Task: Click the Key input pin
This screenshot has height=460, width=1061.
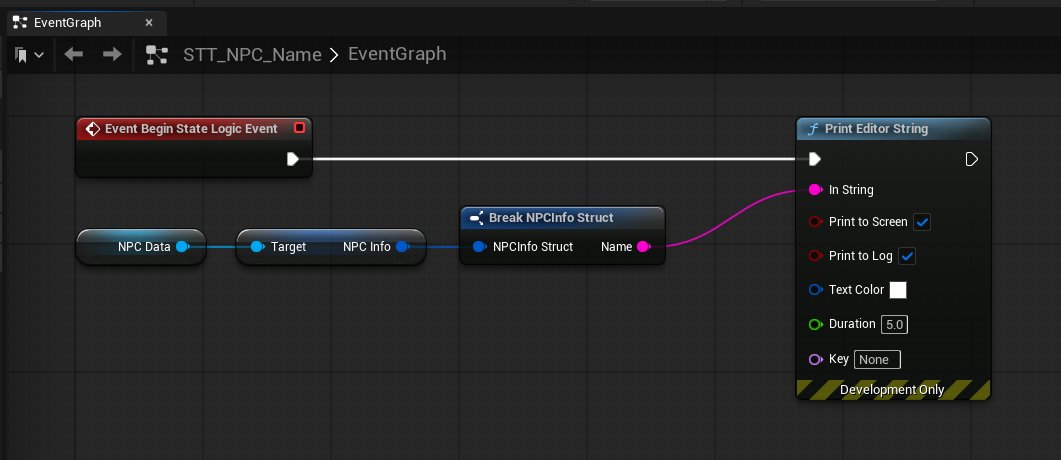Action: [x=815, y=359]
